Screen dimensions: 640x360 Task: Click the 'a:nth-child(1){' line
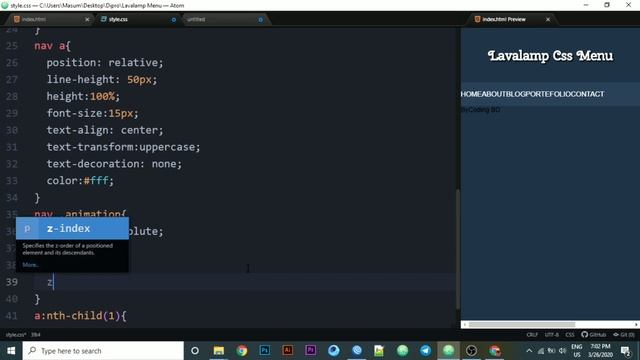click(80, 316)
